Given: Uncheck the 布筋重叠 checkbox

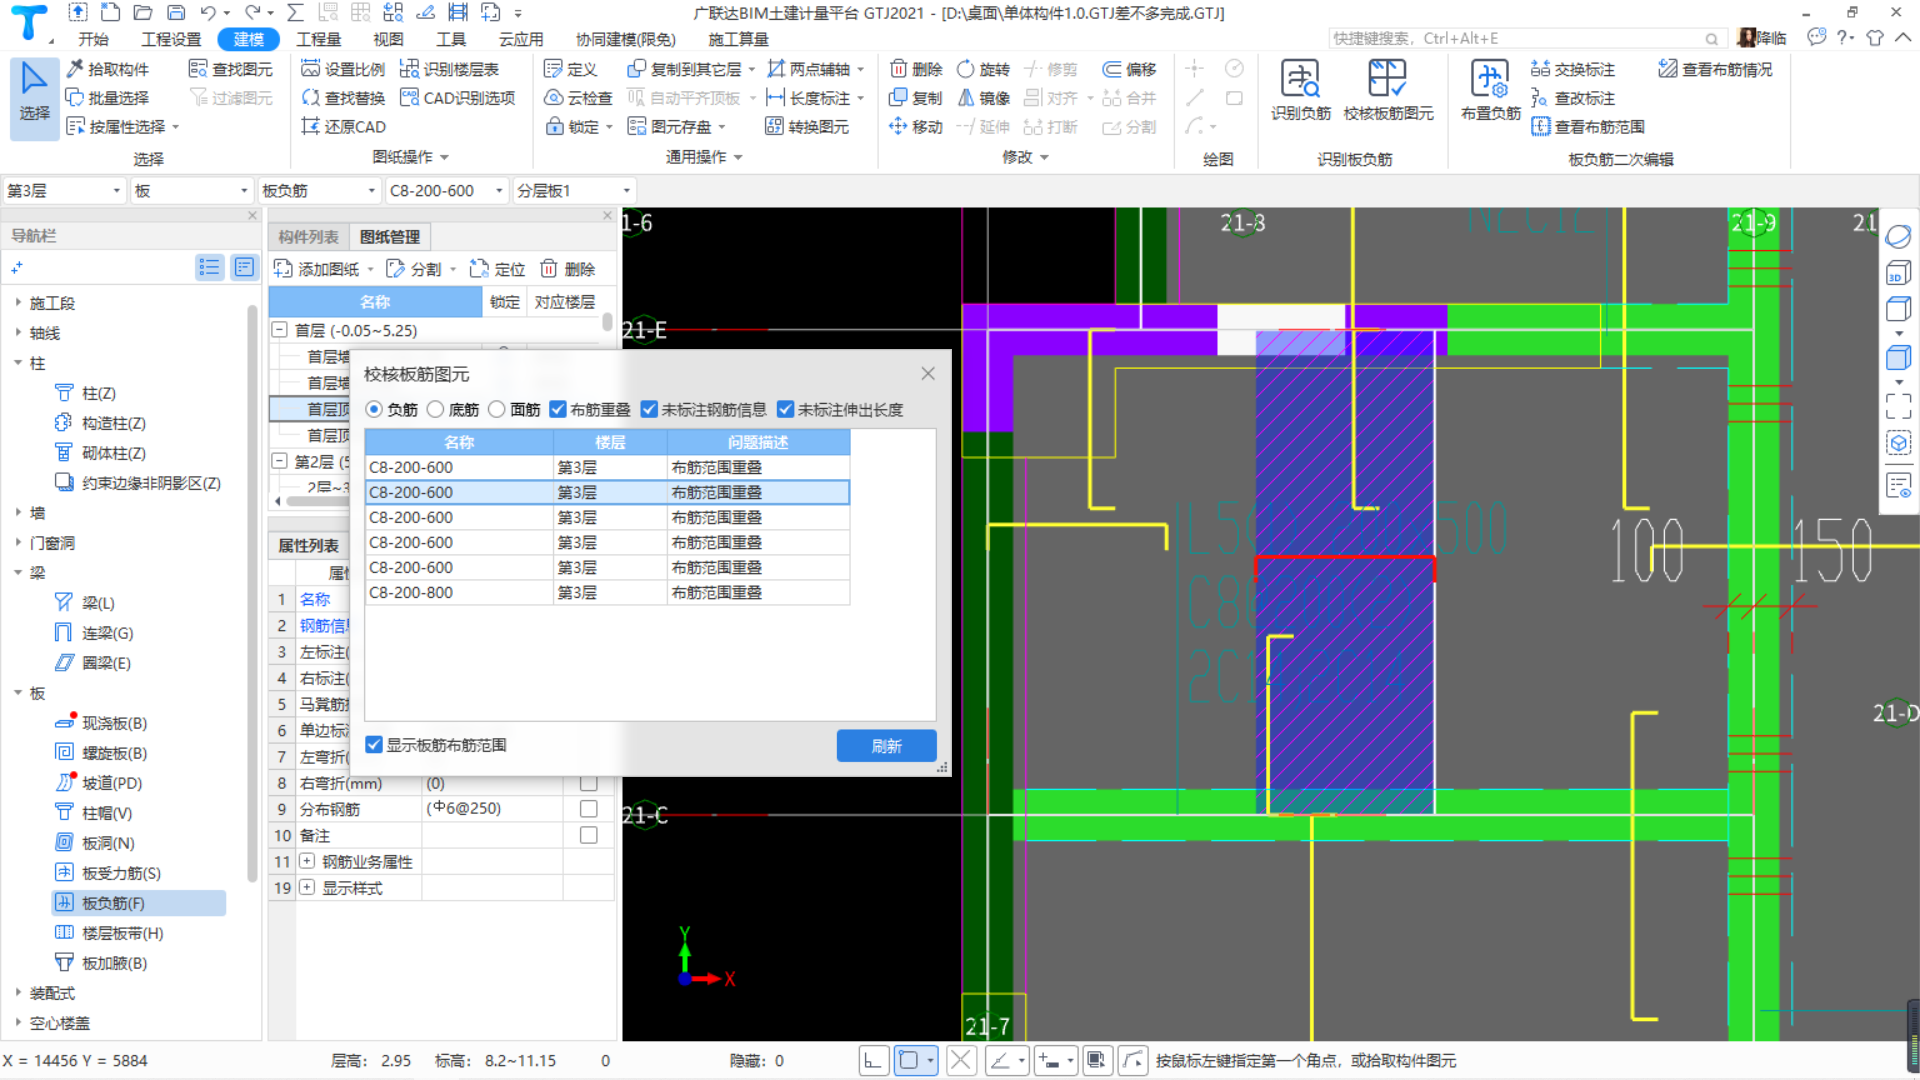Looking at the screenshot, I should (x=558, y=409).
